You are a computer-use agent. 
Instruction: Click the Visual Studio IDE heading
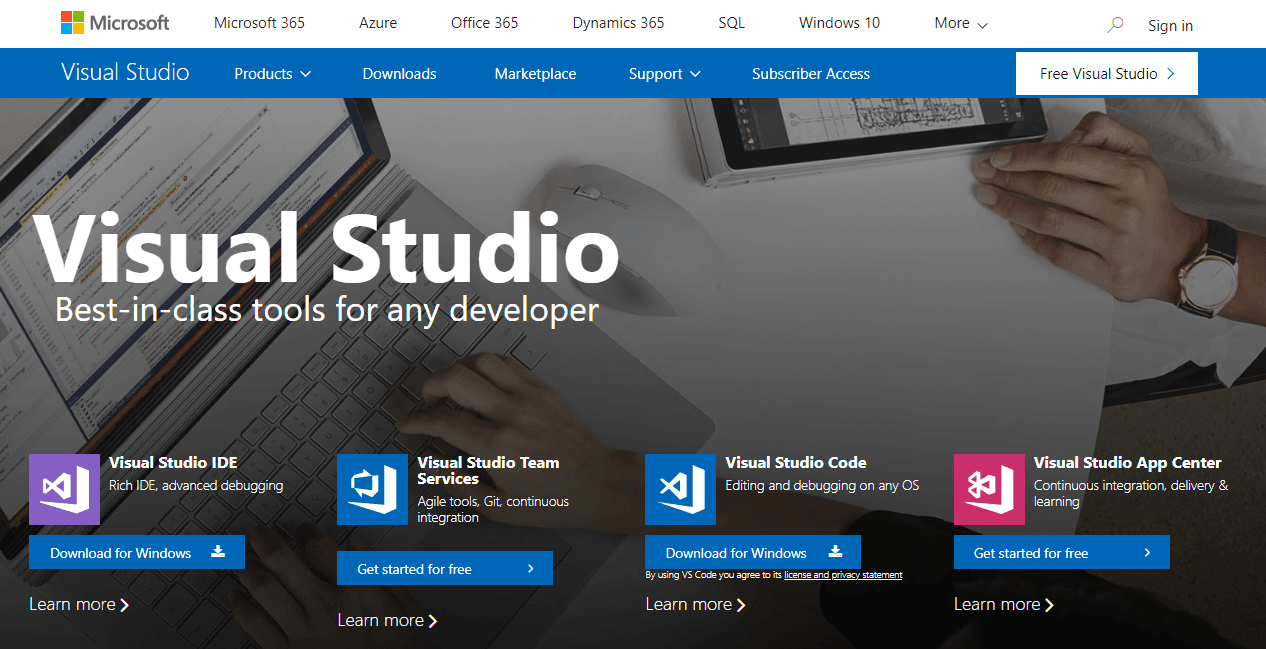click(x=173, y=462)
